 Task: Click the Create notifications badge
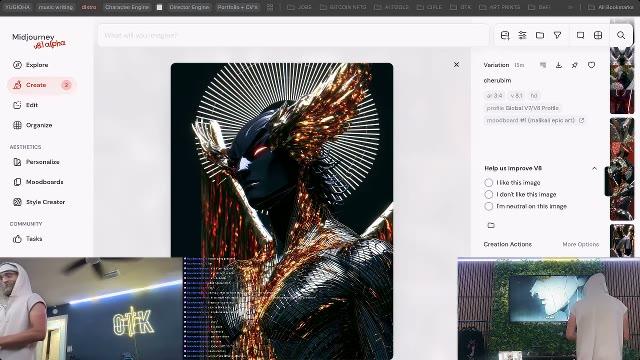[66, 85]
